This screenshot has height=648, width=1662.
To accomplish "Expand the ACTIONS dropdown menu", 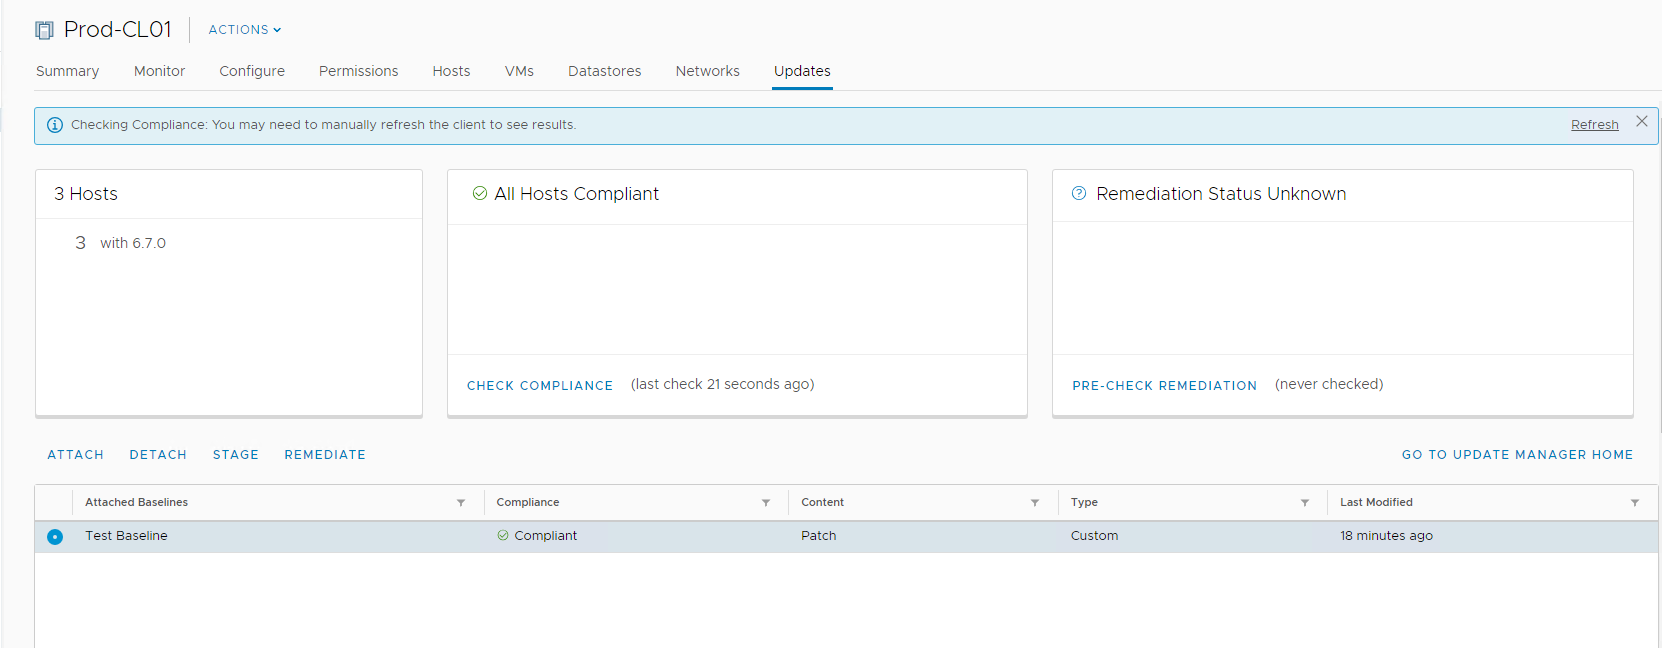I will (x=245, y=30).
